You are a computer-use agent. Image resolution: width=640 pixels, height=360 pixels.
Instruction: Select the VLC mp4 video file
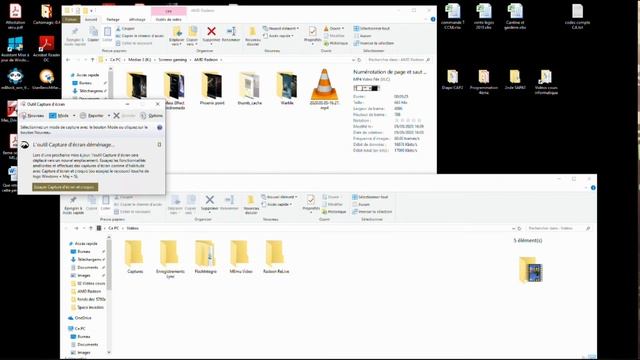[x=324, y=89]
